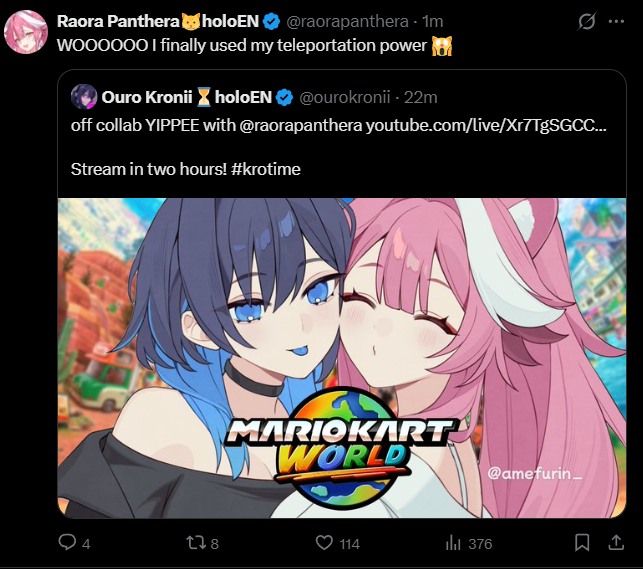Click the reply speech bubble icon
The height and width of the screenshot is (569, 643).
pyautogui.click(x=67, y=542)
